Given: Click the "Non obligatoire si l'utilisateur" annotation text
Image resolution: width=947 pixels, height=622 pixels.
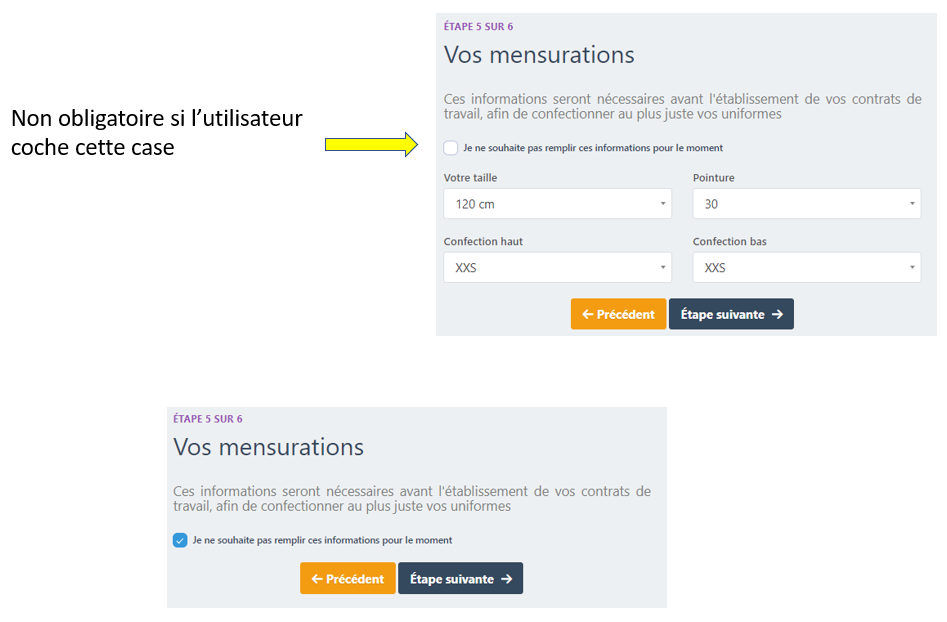Looking at the screenshot, I should pyautogui.click(x=156, y=119).
